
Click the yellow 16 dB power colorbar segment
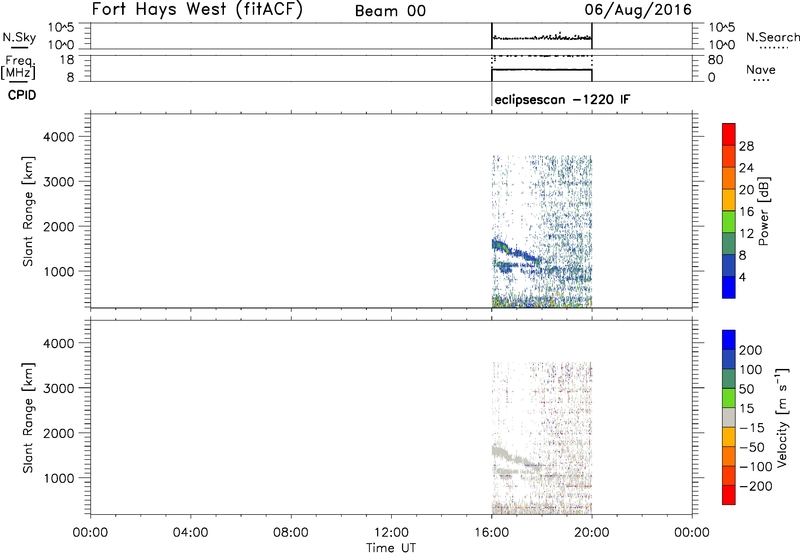(729, 199)
